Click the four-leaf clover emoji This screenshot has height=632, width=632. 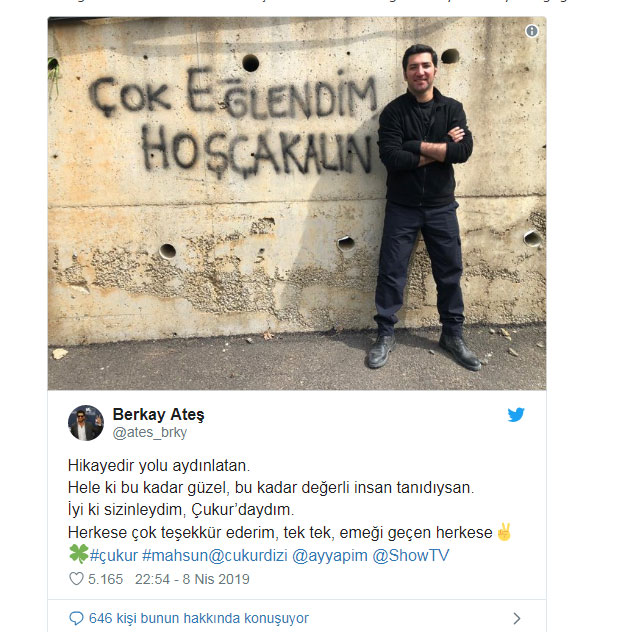tap(78, 554)
